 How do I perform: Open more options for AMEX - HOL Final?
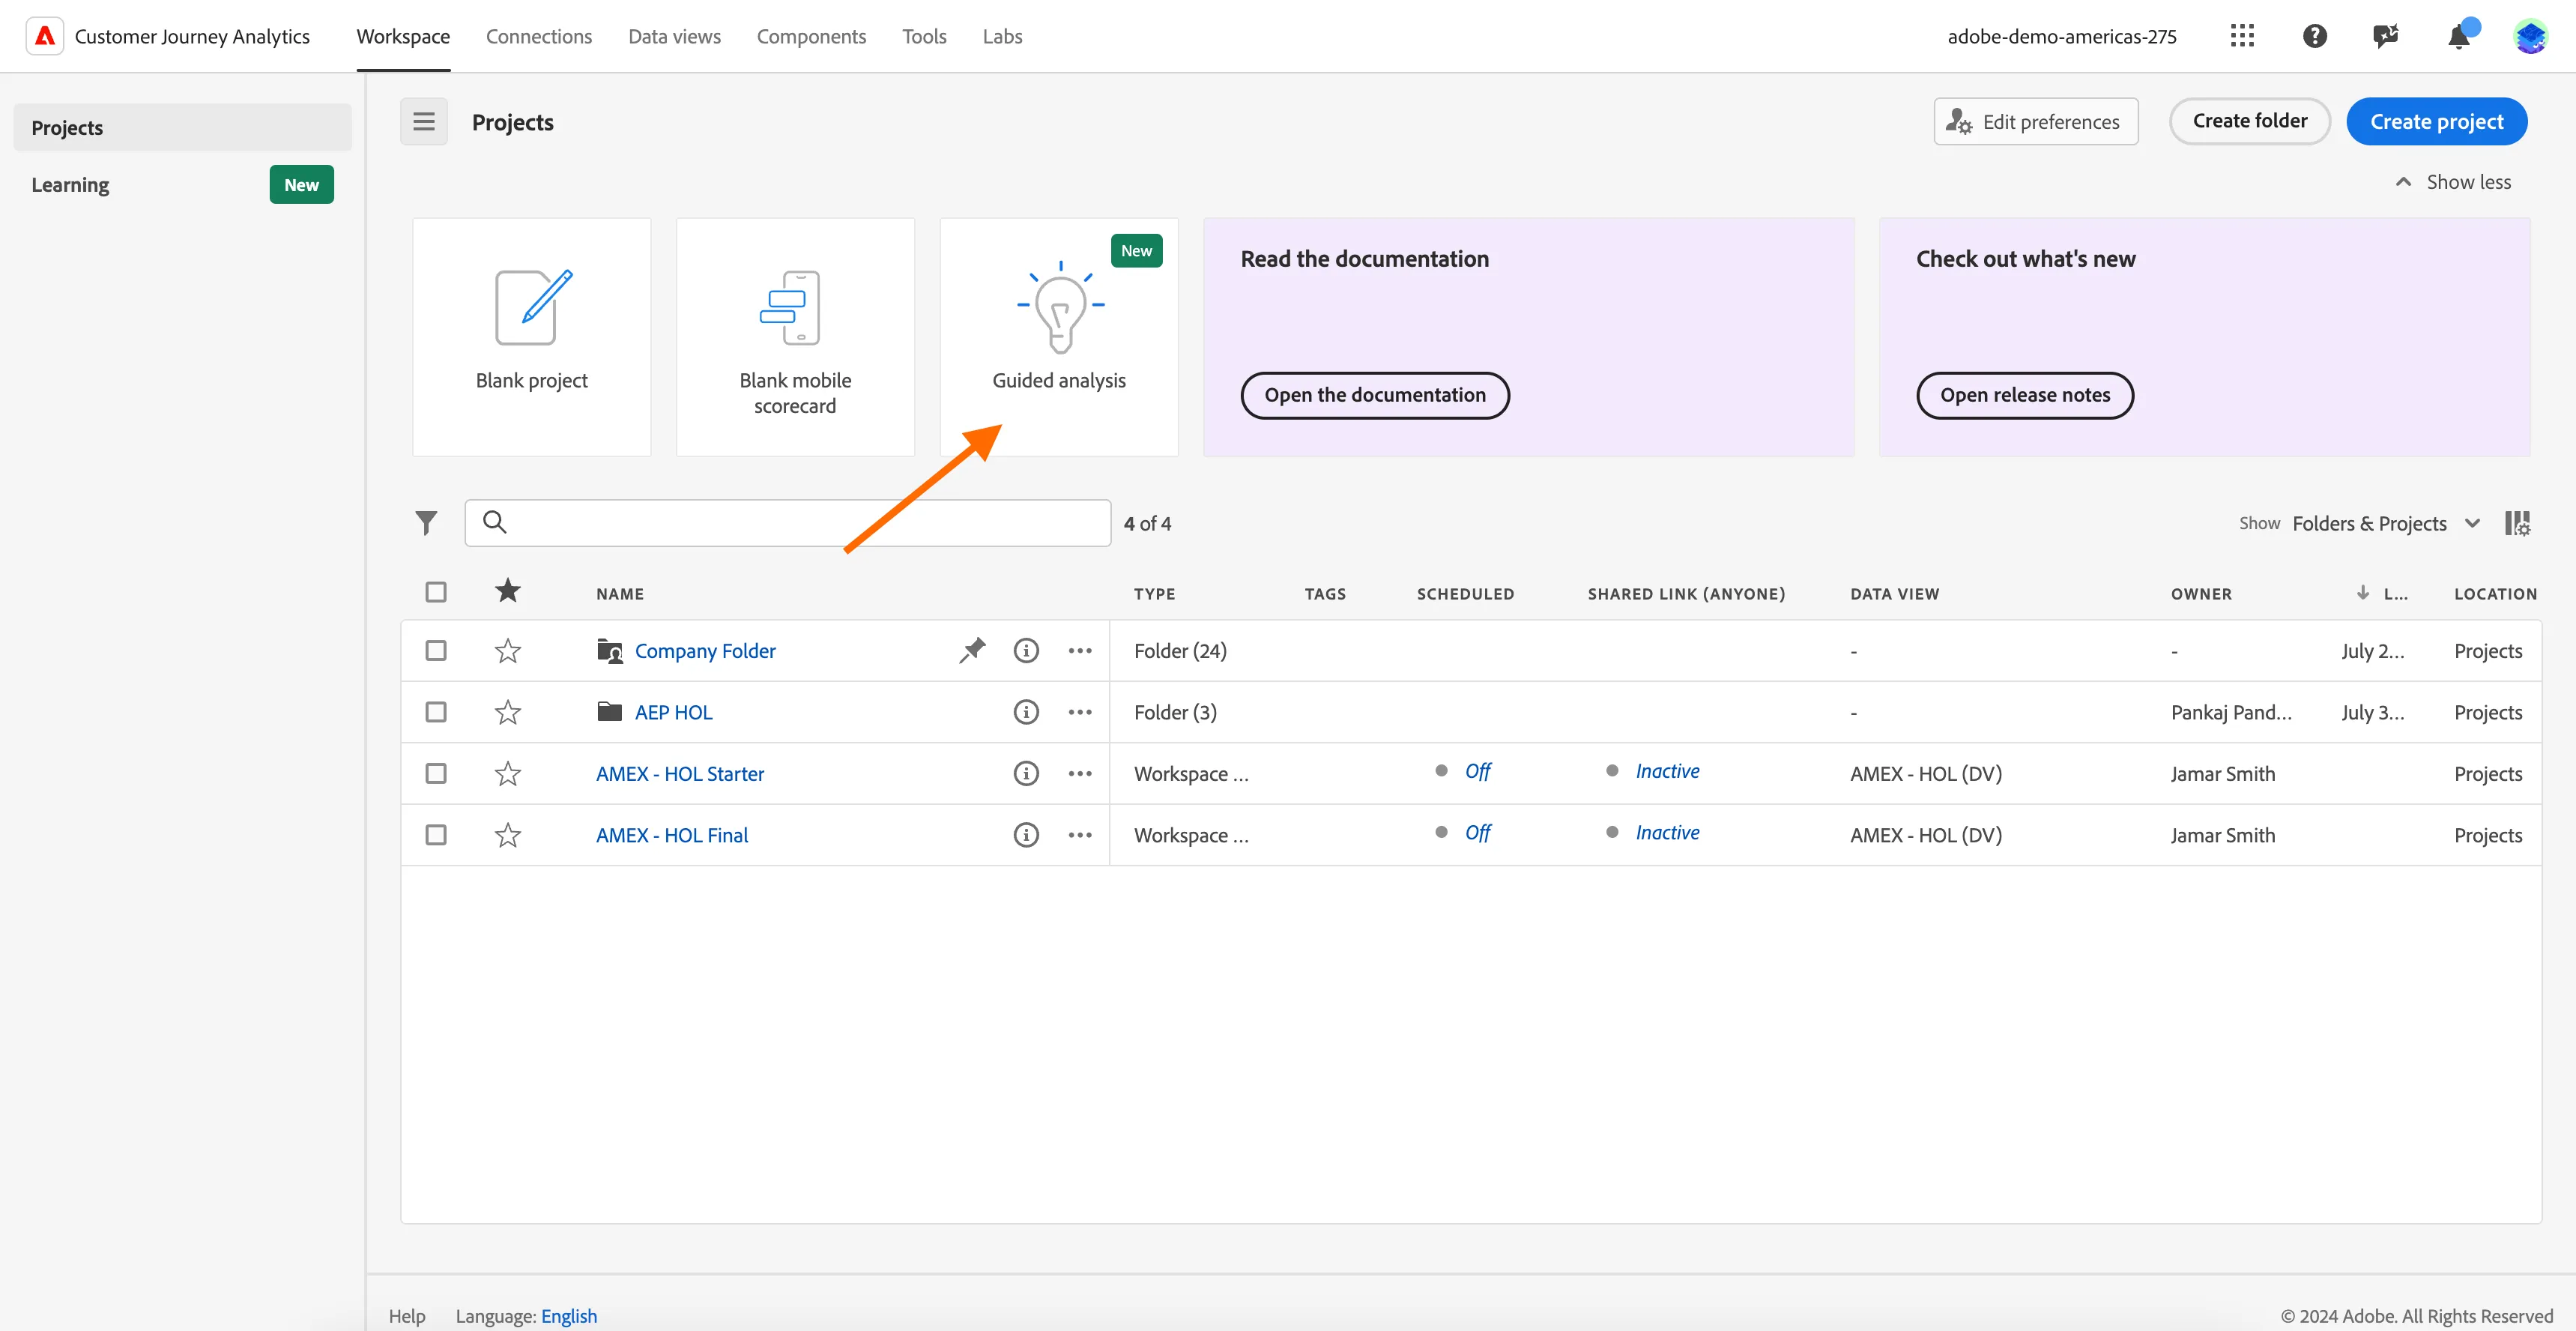pos(1080,835)
